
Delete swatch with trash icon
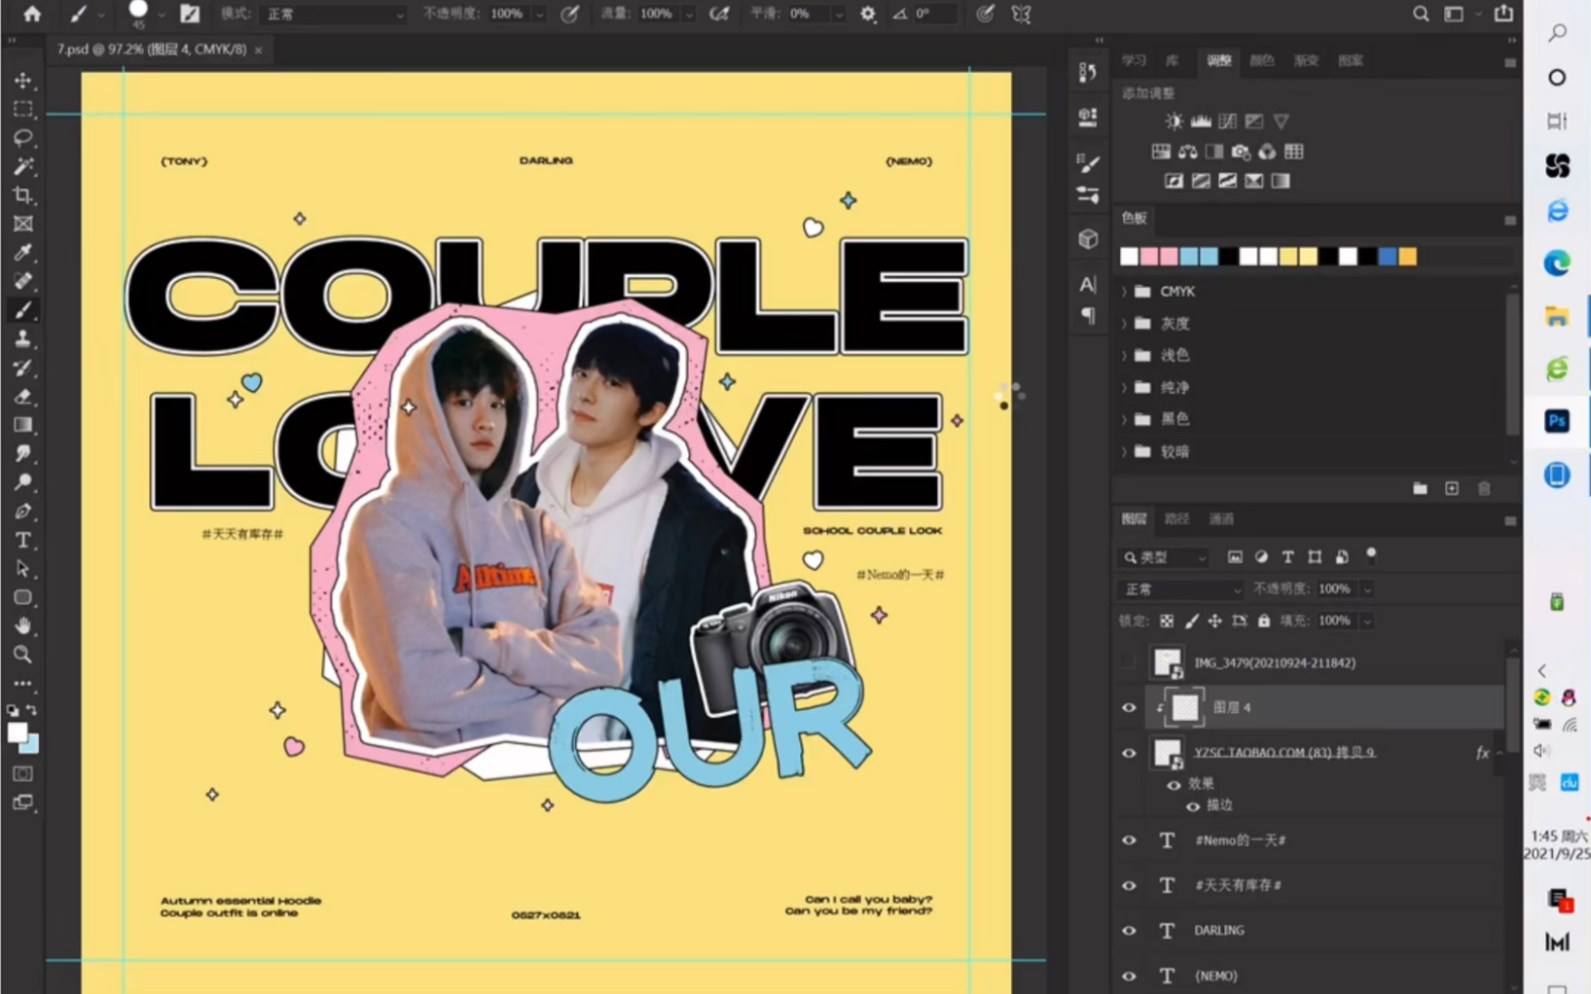[x=1484, y=488]
